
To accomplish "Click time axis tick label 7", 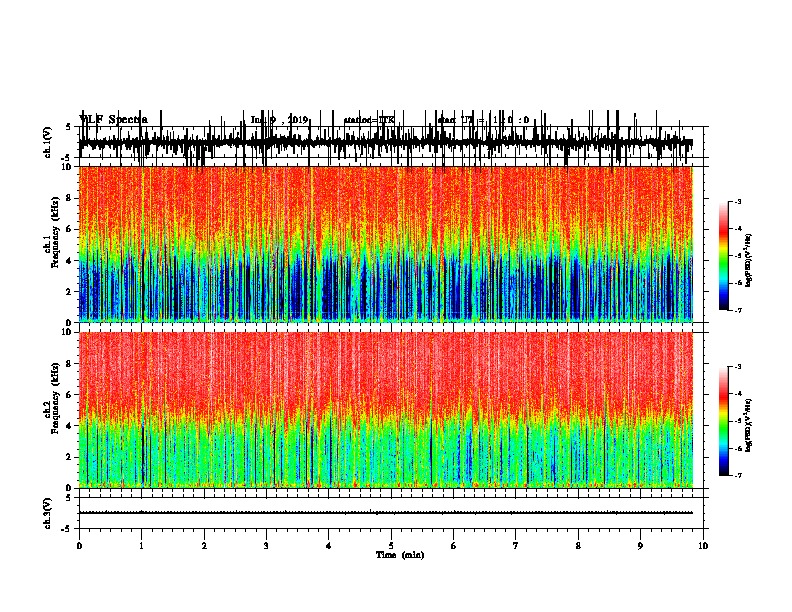I will (x=516, y=545).
